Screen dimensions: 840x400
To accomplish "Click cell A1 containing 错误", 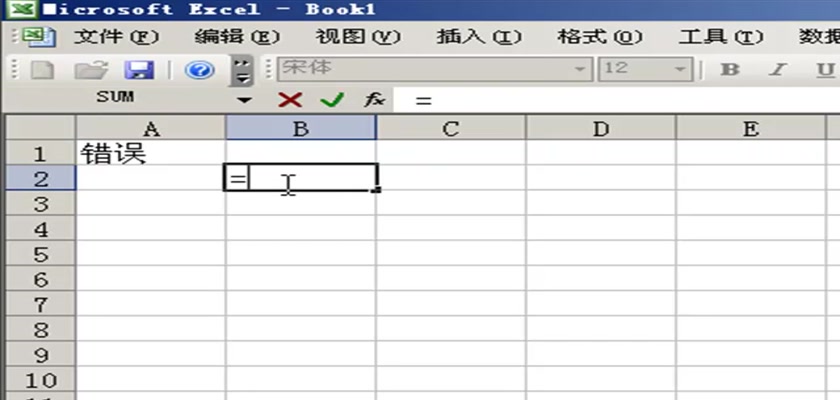I will tap(151, 154).
